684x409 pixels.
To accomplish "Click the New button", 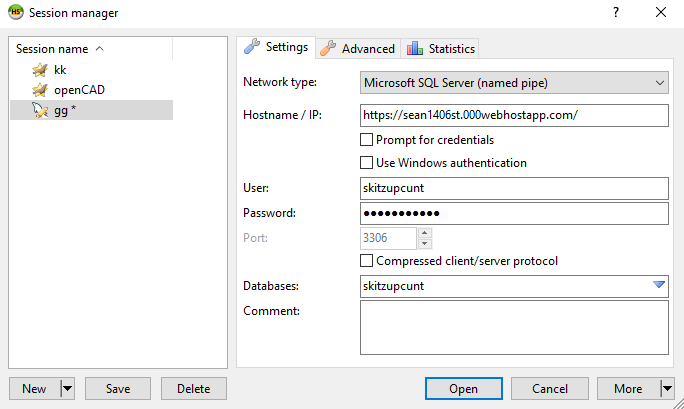I will pos(34,389).
